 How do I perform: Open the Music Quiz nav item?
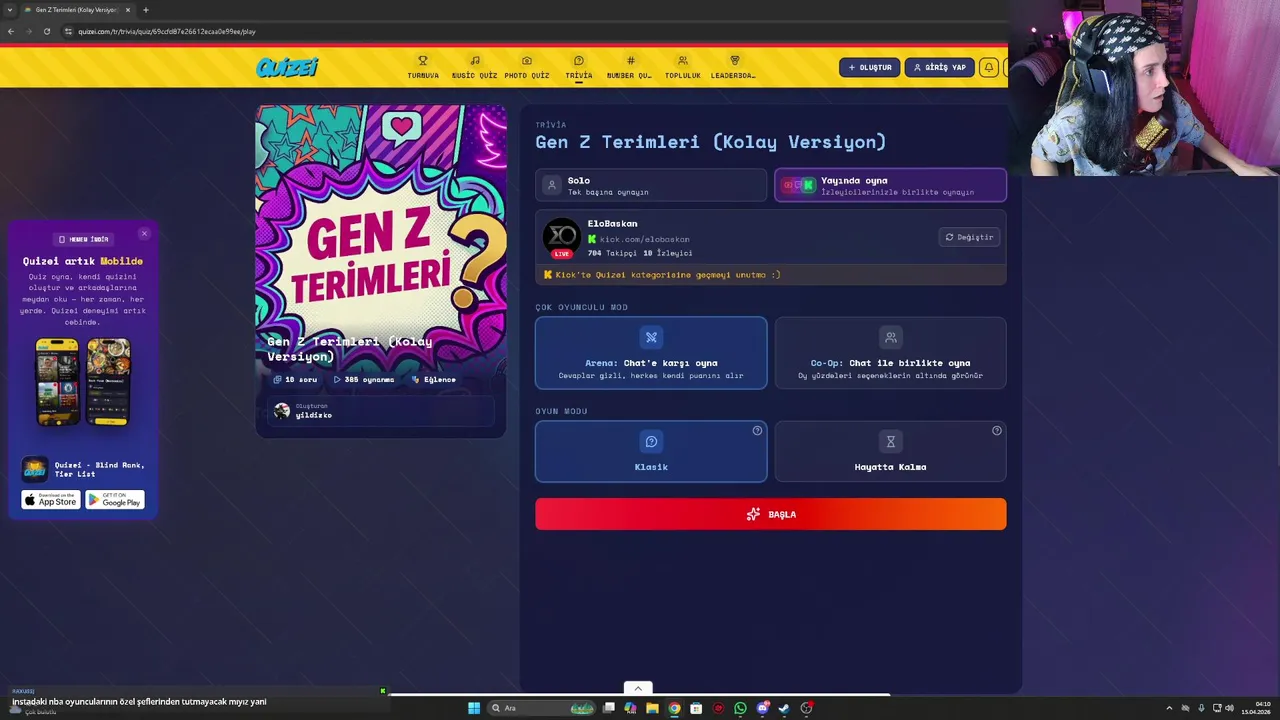474,67
